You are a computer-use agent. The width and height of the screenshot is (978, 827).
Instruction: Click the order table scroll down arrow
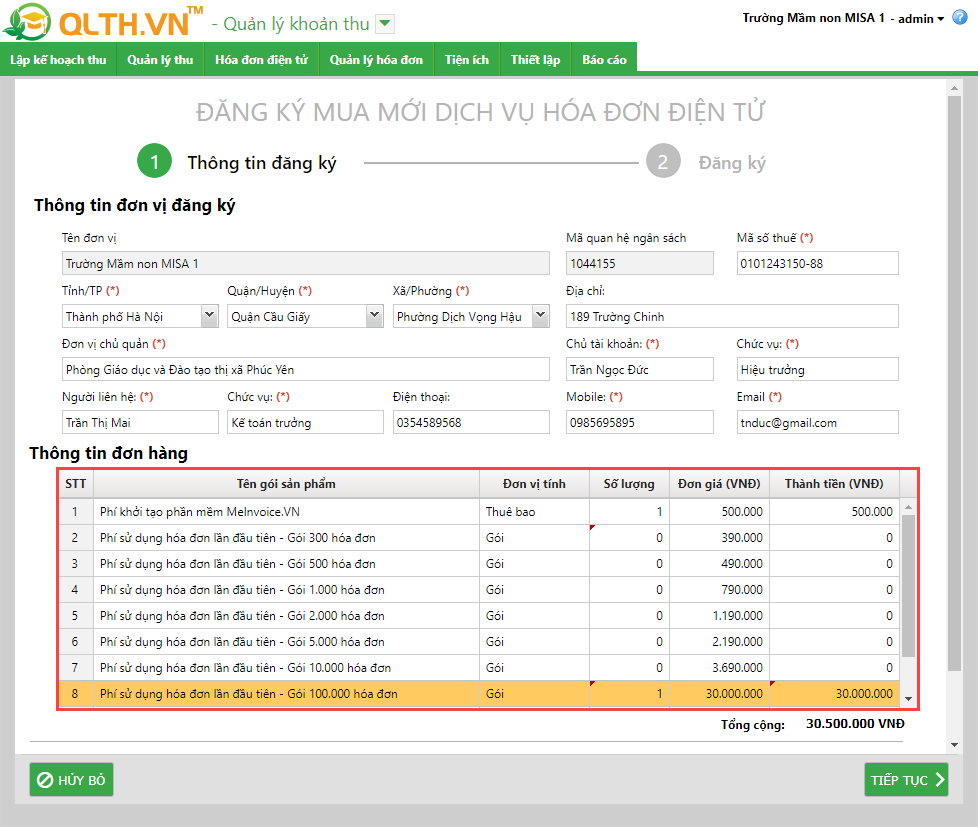tap(908, 699)
